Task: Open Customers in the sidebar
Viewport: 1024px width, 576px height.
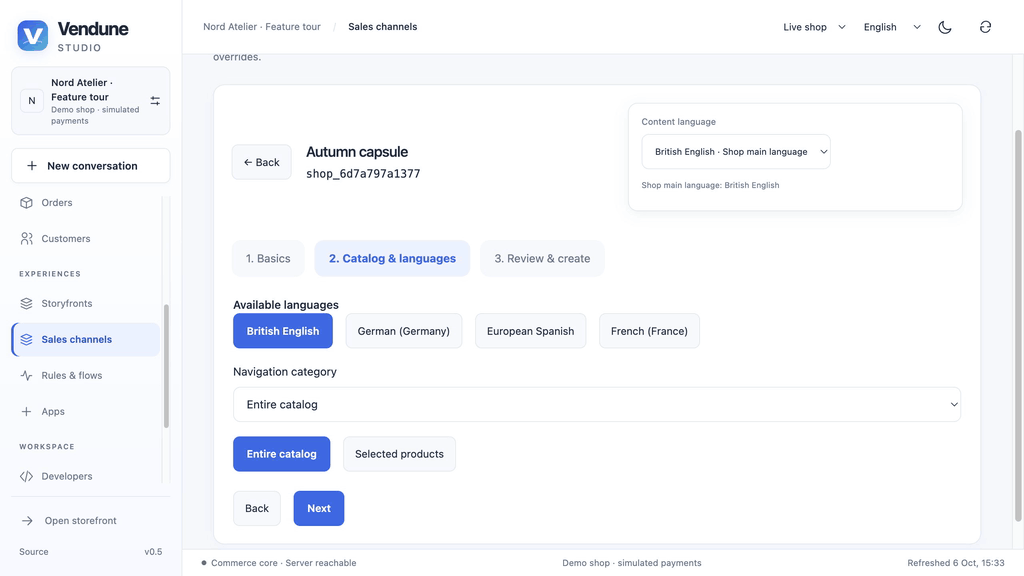Action: tap(86, 238)
